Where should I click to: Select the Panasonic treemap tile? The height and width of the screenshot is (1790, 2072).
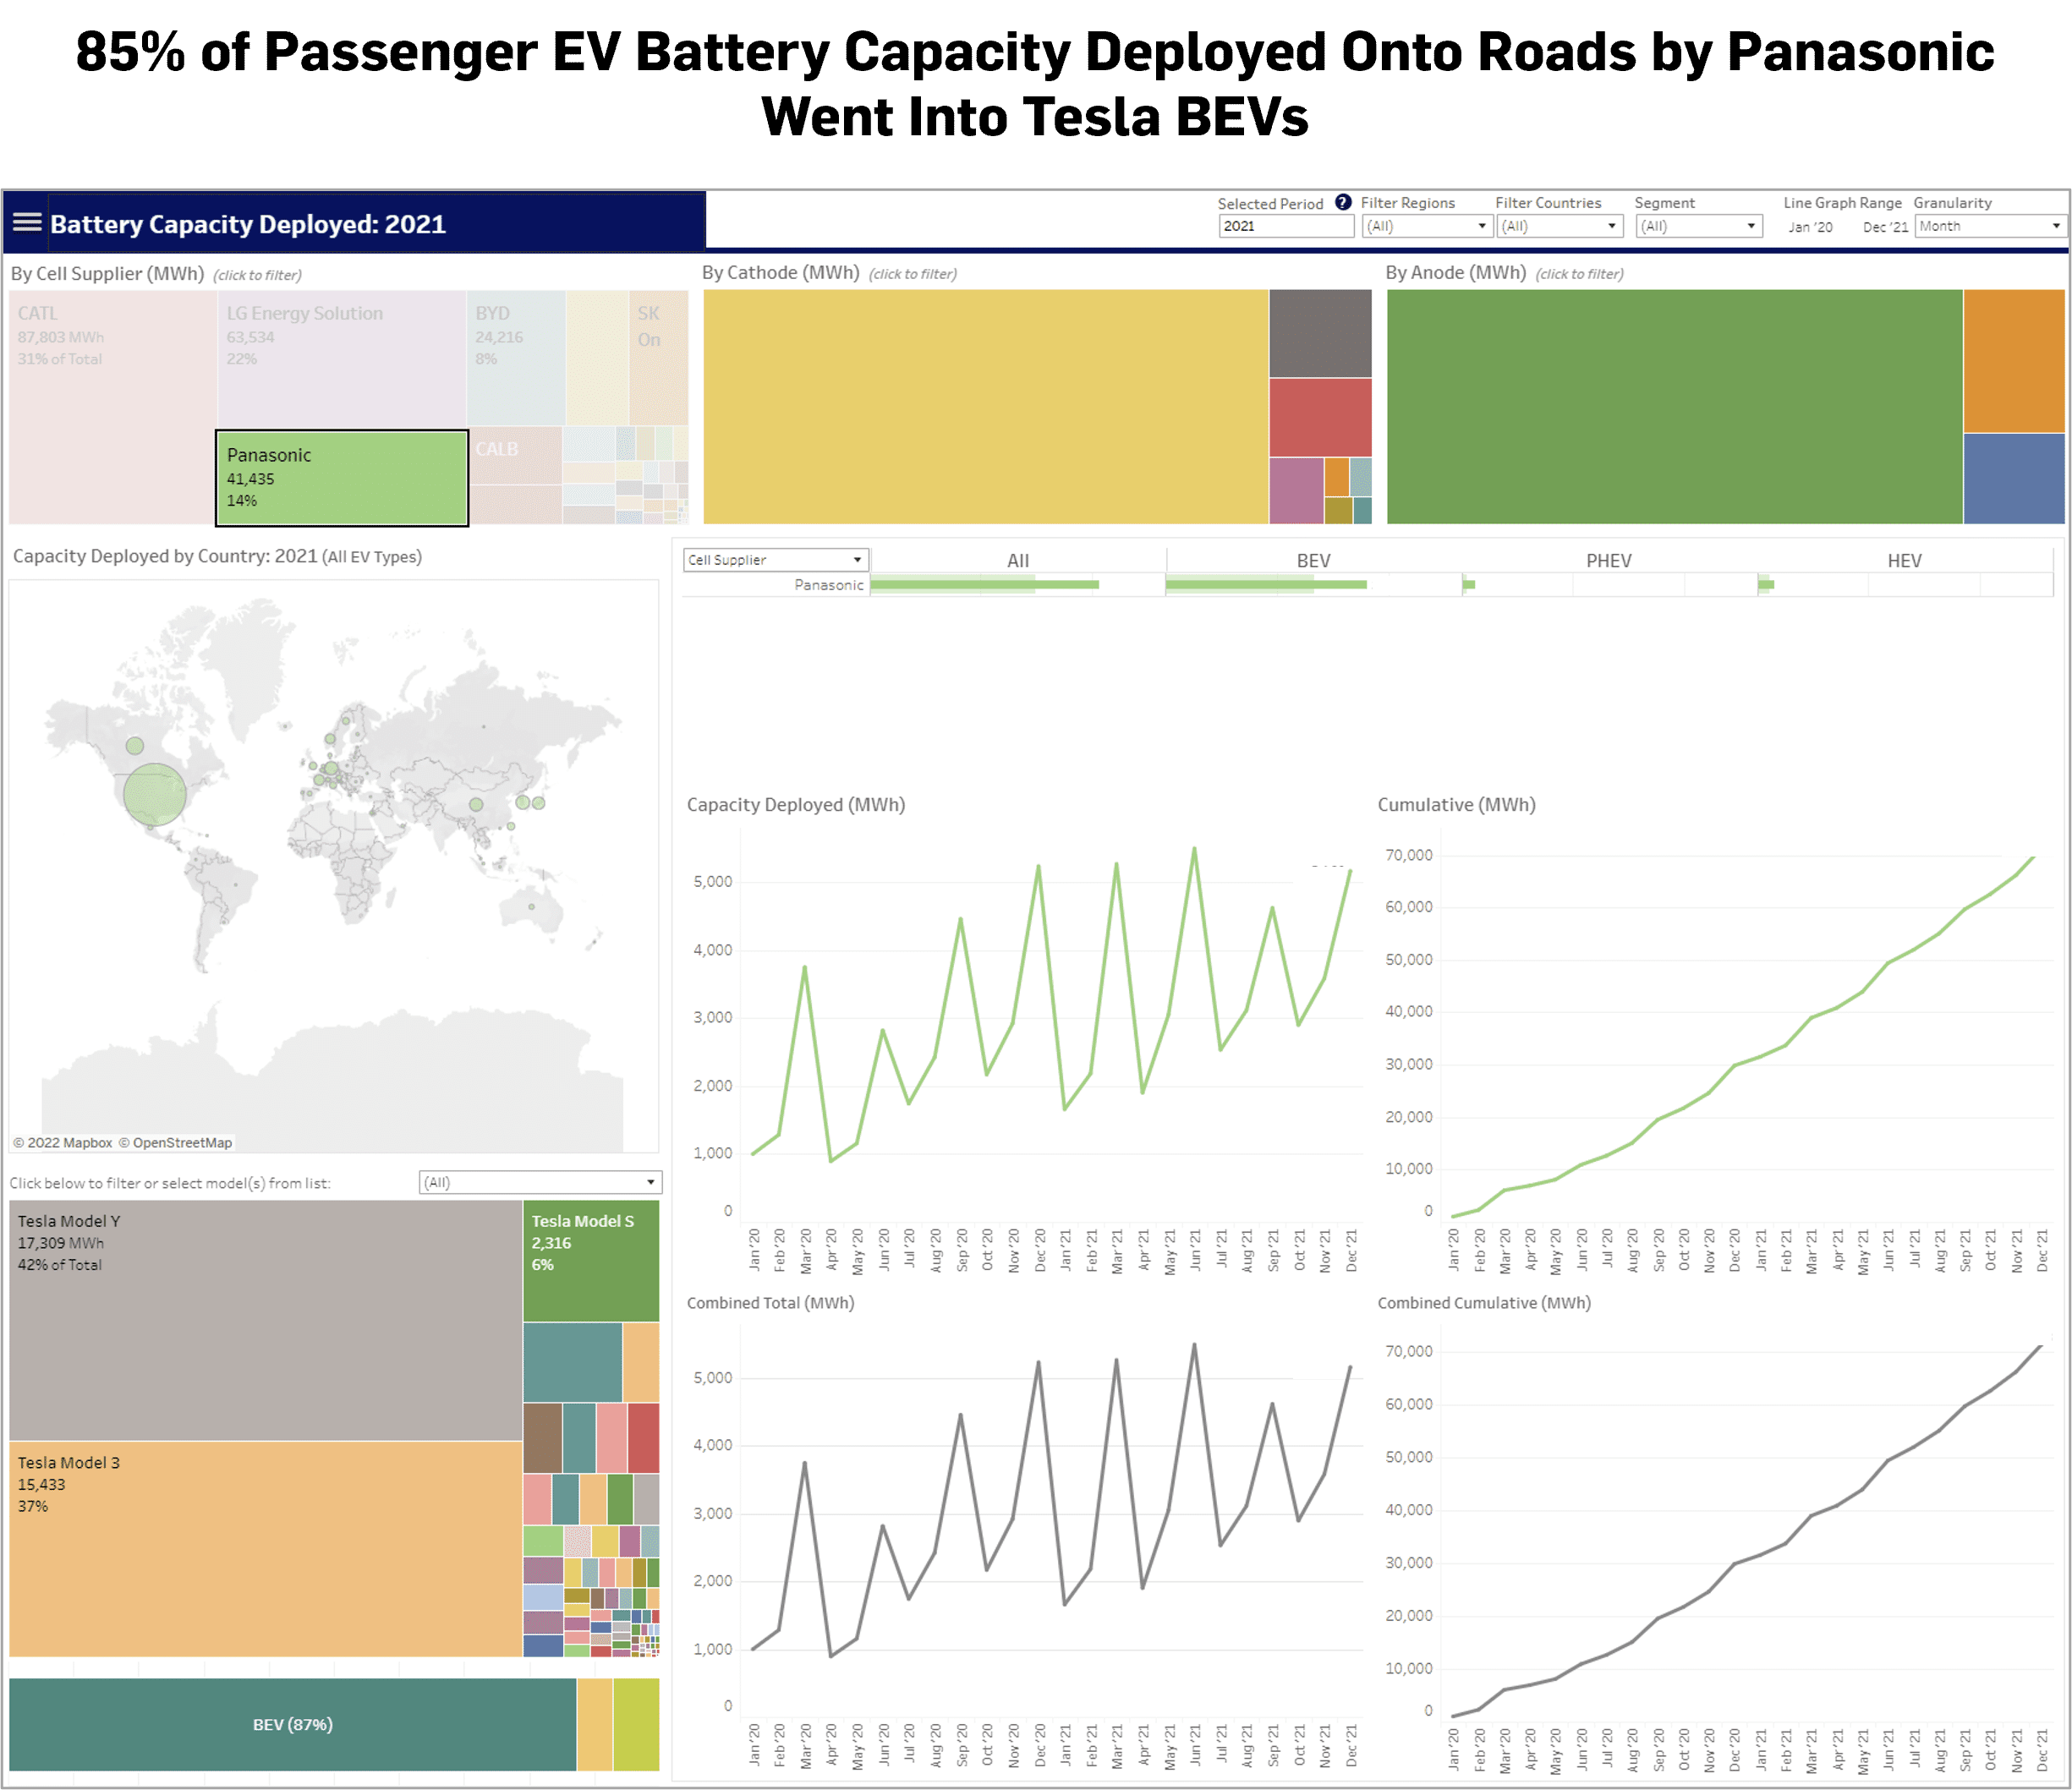[342, 478]
